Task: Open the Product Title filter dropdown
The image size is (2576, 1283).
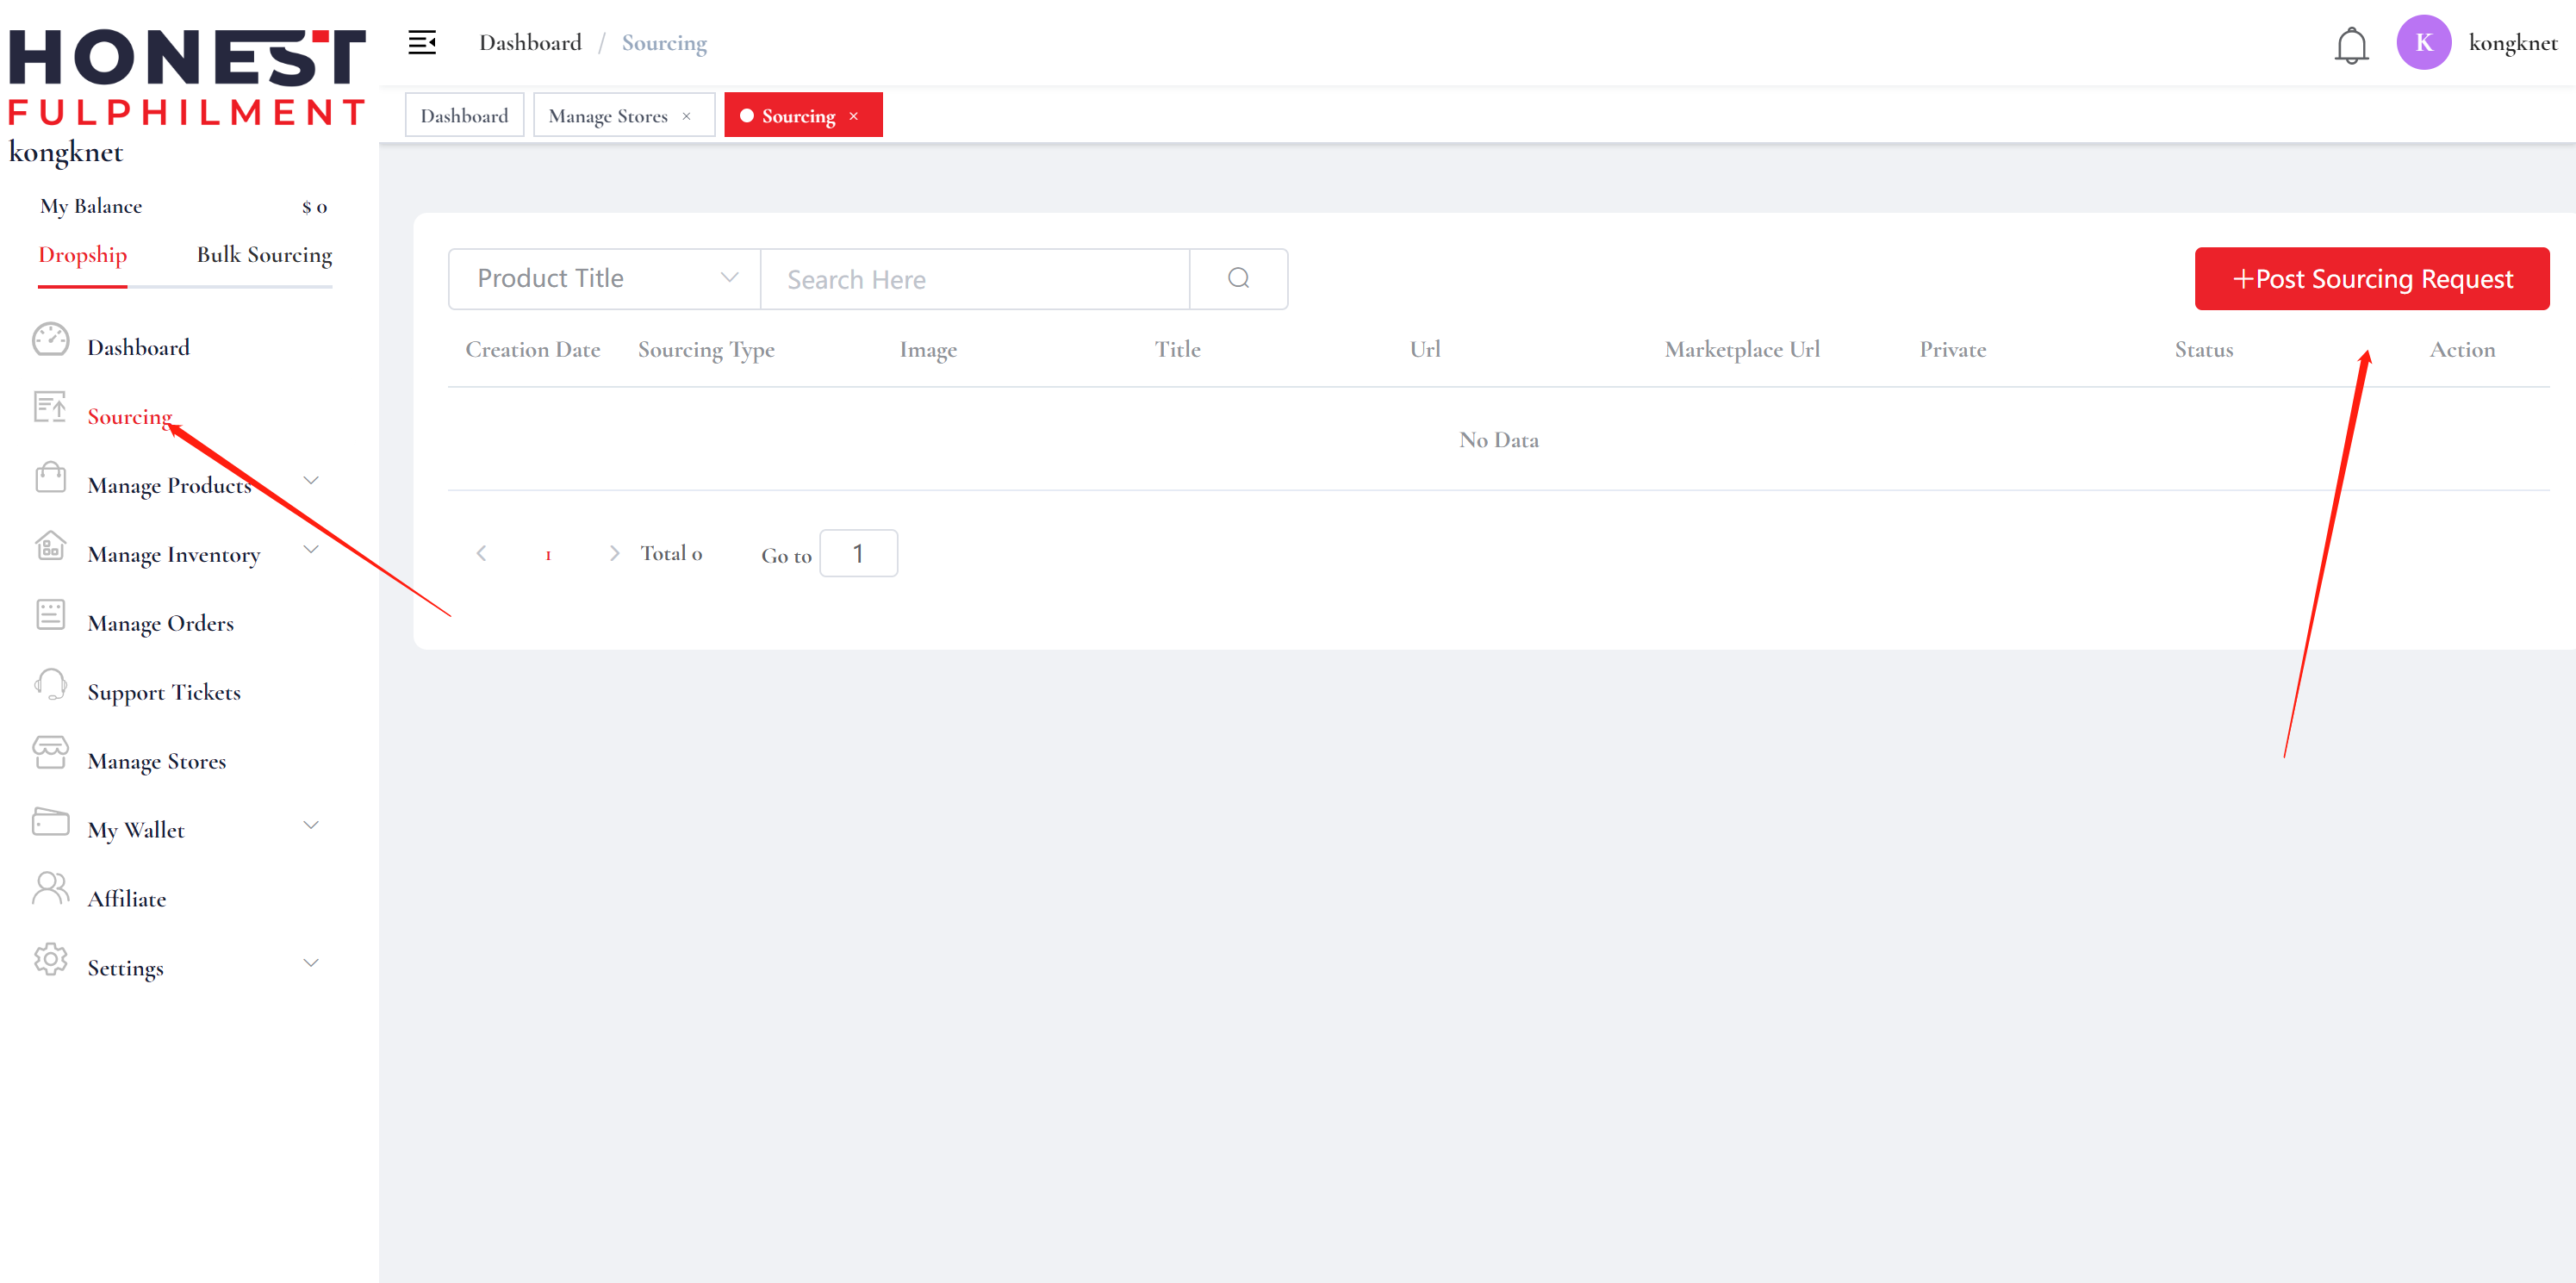Action: pos(604,279)
